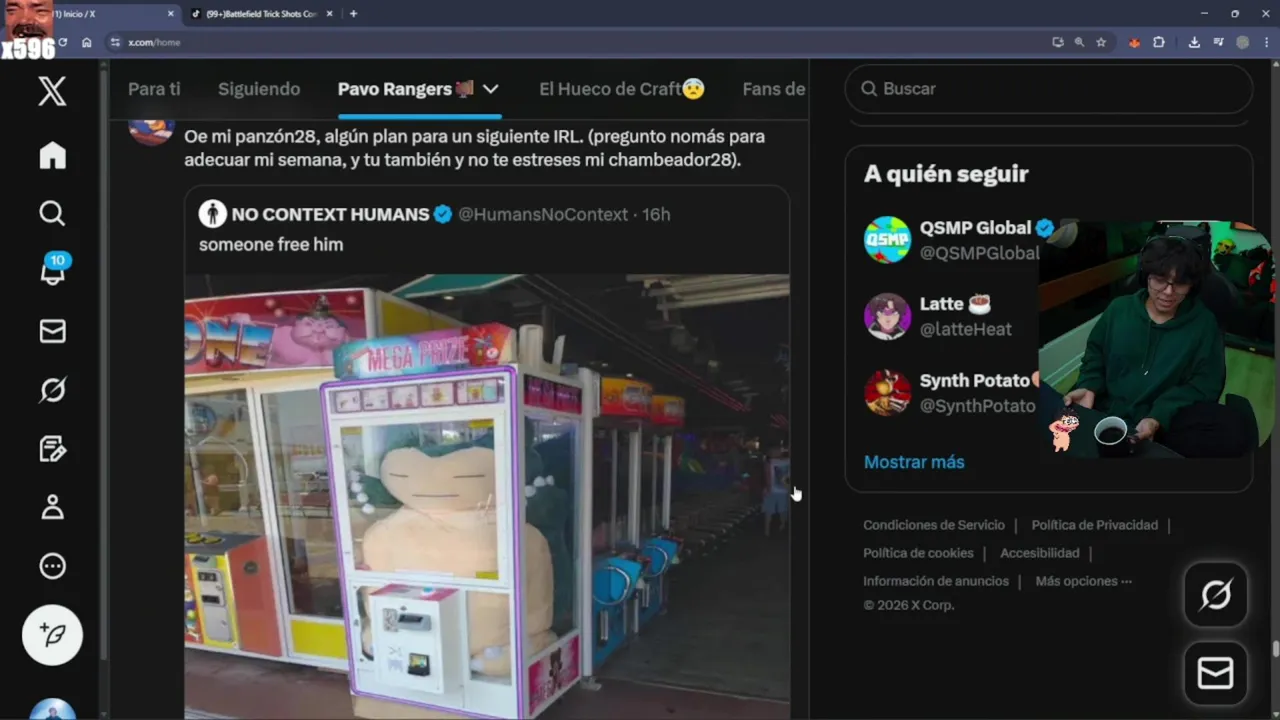The width and height of the screenshot is (1280, 720).
Task: Open notifications bell showing badge 10
Action: point(52,269)
